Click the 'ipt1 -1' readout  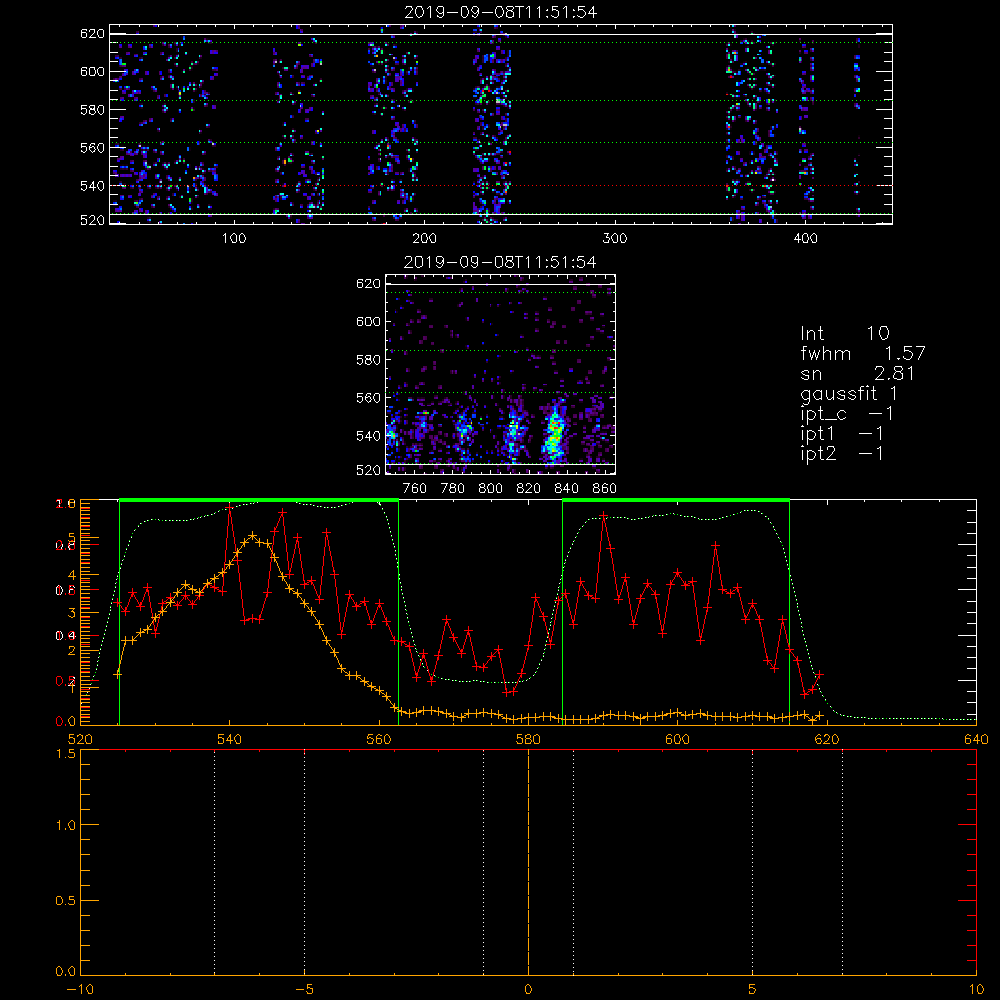(842, 434)
